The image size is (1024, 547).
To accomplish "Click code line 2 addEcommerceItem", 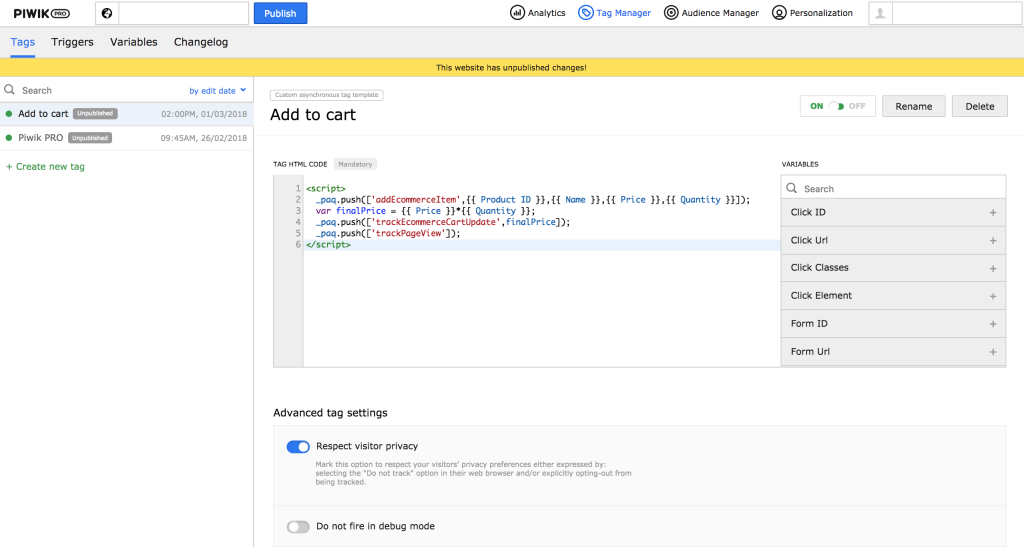I will tap(532, 200).
